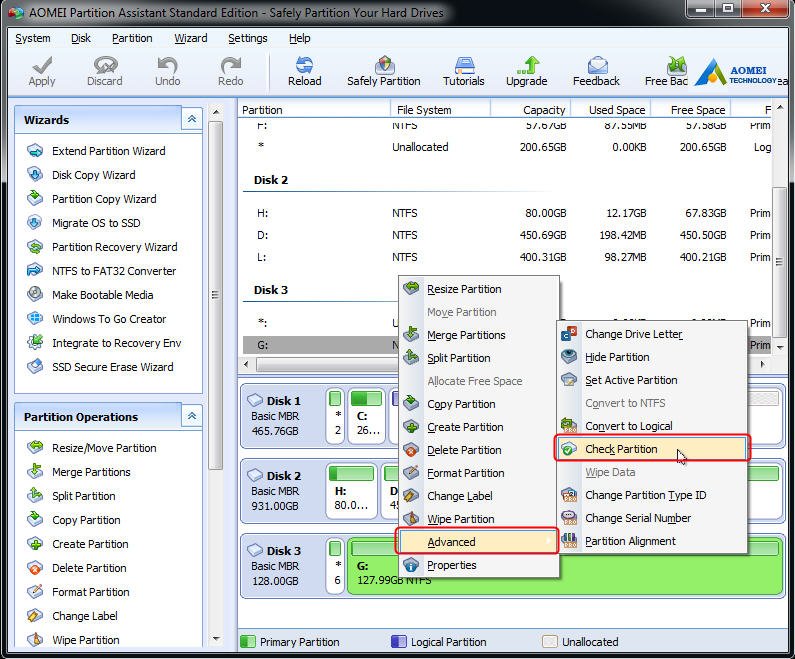795x659 pixels.
Task: Select Copy Partition in the context menu
Action: point(479,404)
